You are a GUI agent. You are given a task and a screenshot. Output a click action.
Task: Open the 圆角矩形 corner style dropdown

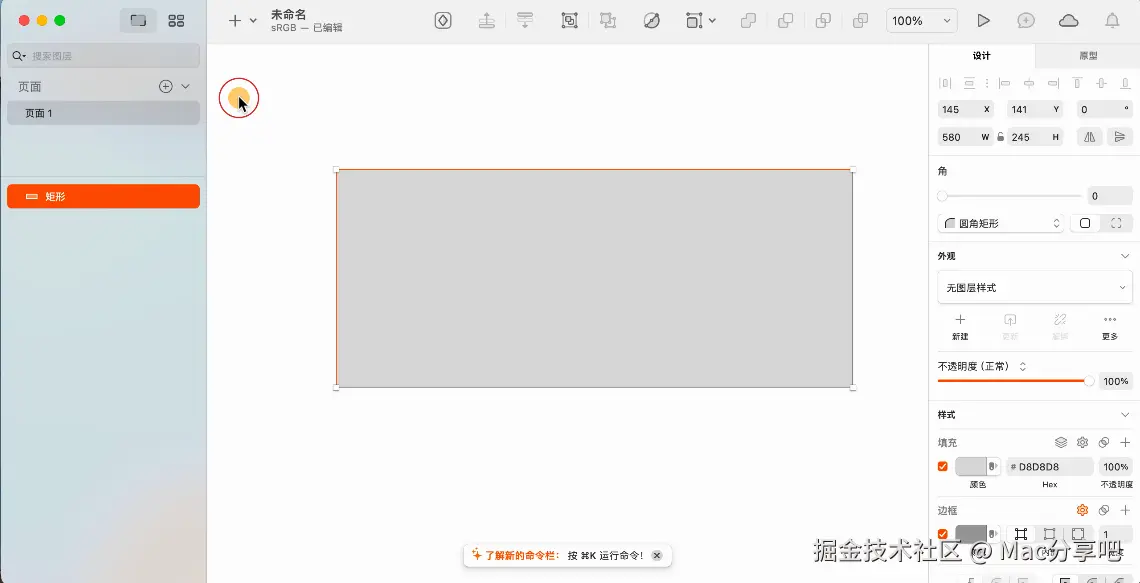pyautogui.click(x=1001, y=223)
